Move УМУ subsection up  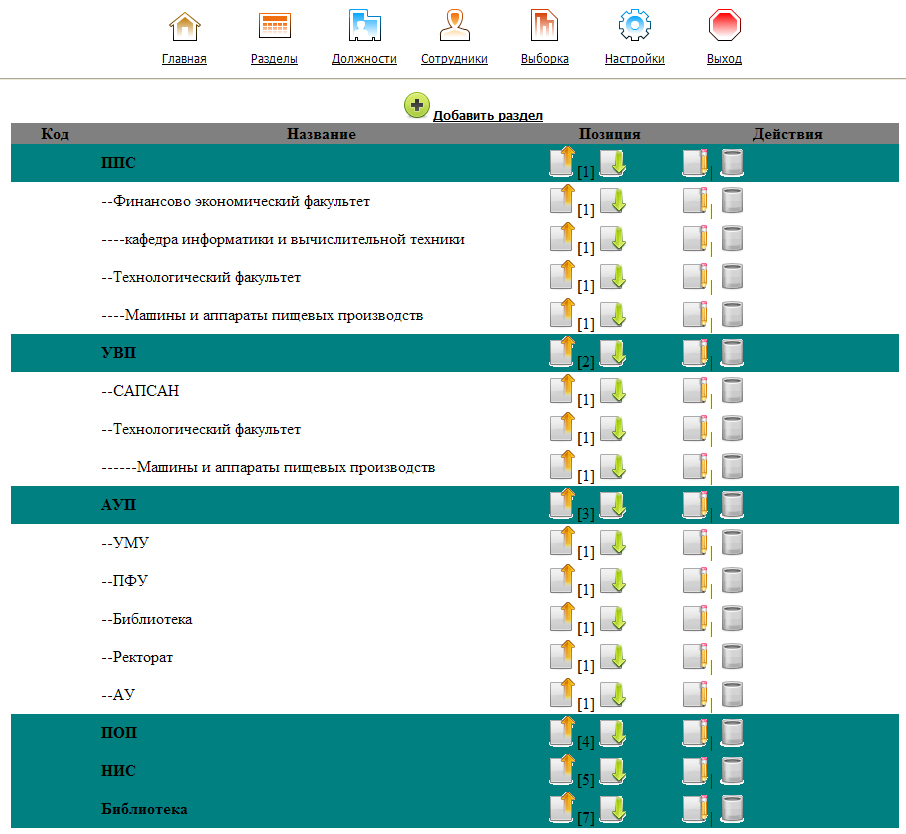(563, 543)
